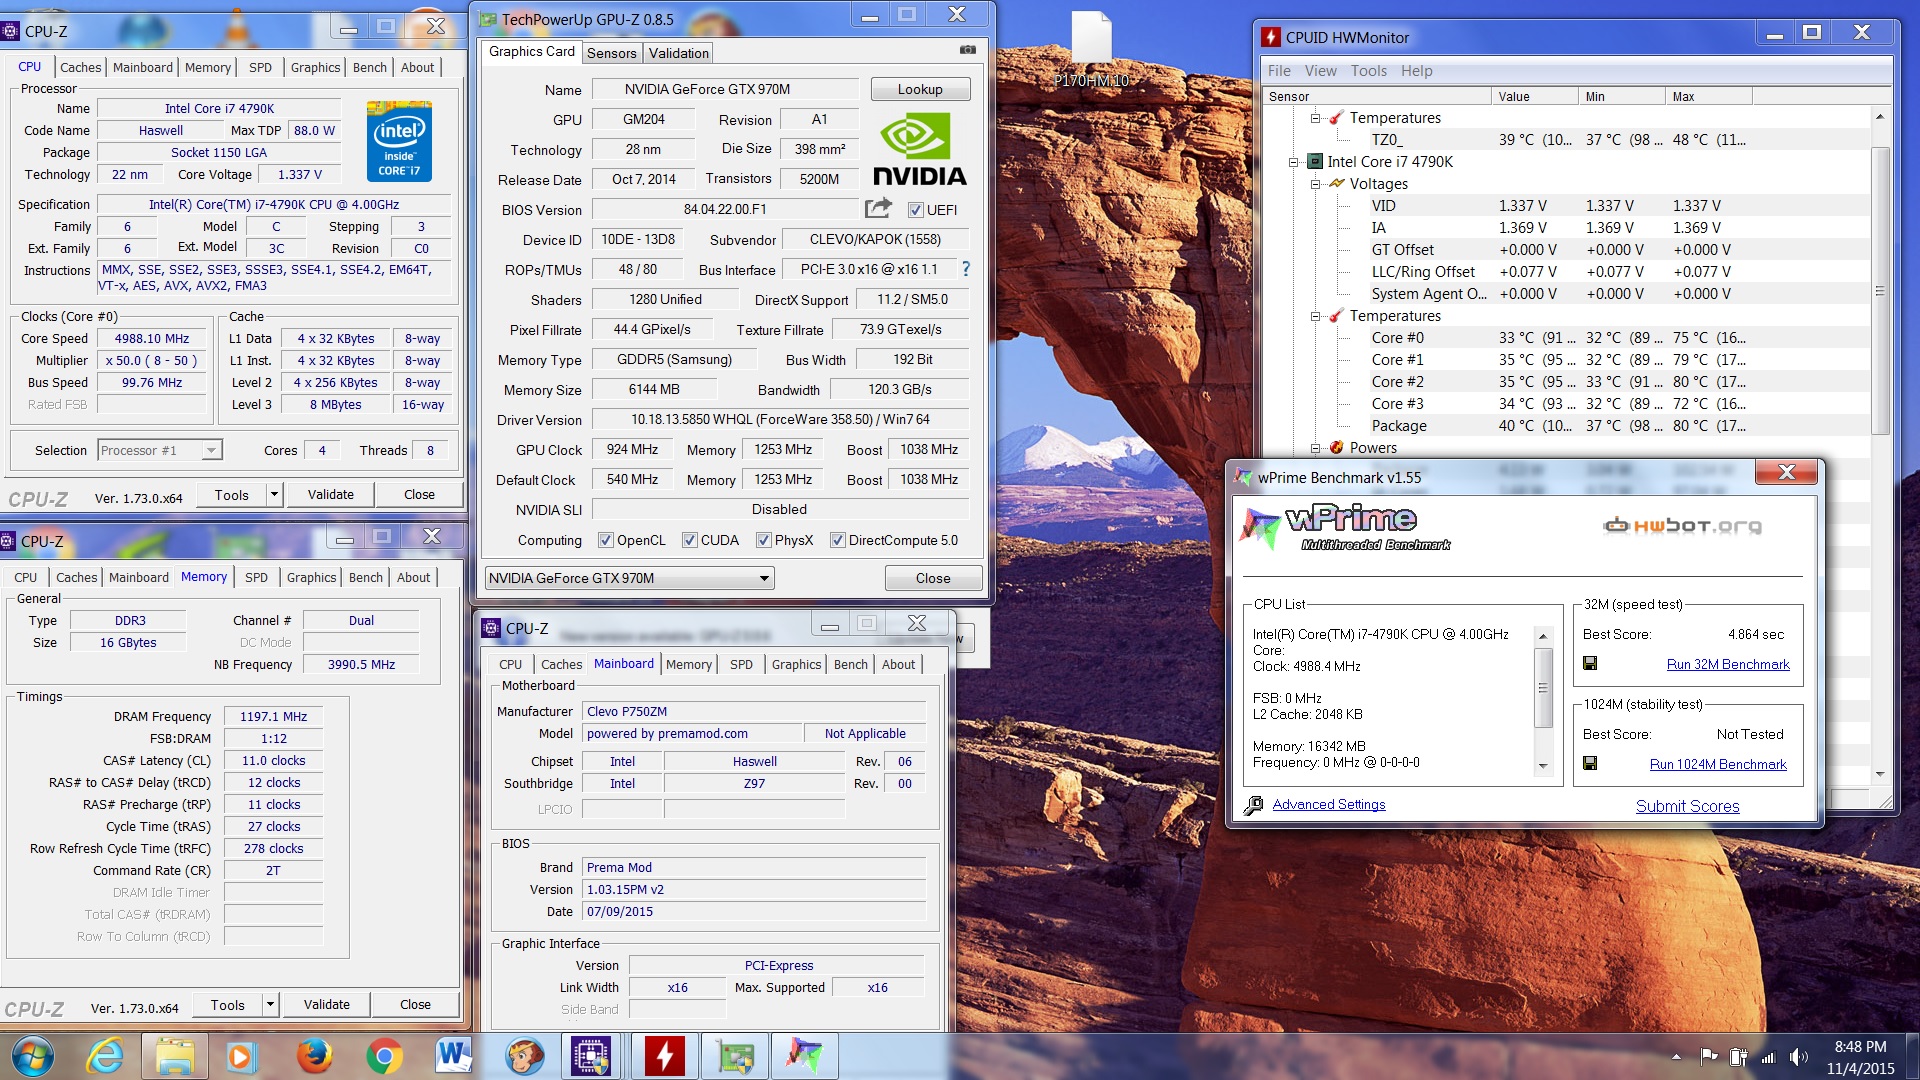This screenshot has height=1080, width=1920.
Task: Click the Lookup button in GPU-Z
Action: pos(920,89)
